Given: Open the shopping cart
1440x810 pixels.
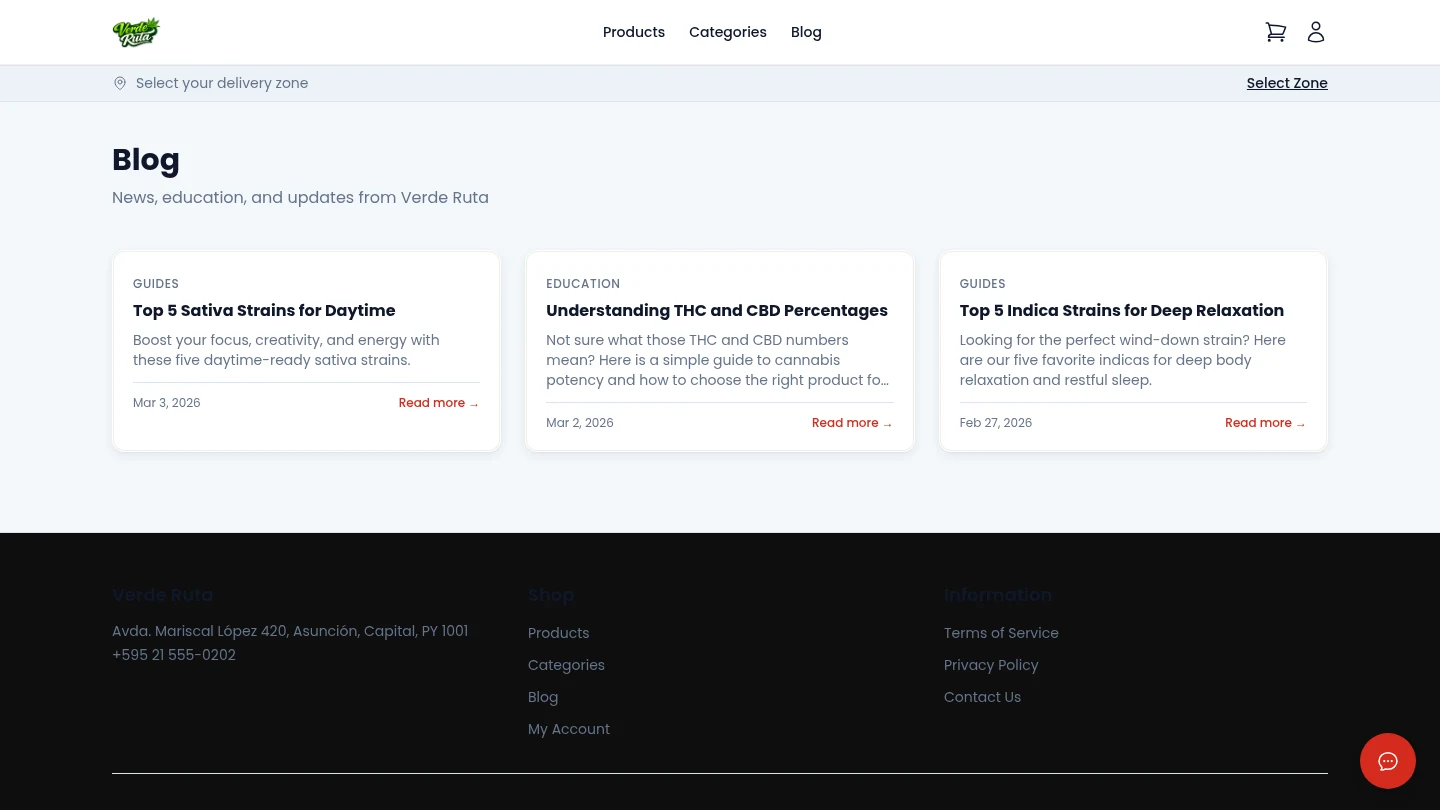Looking at the screenshot, I should [1275, 32].
